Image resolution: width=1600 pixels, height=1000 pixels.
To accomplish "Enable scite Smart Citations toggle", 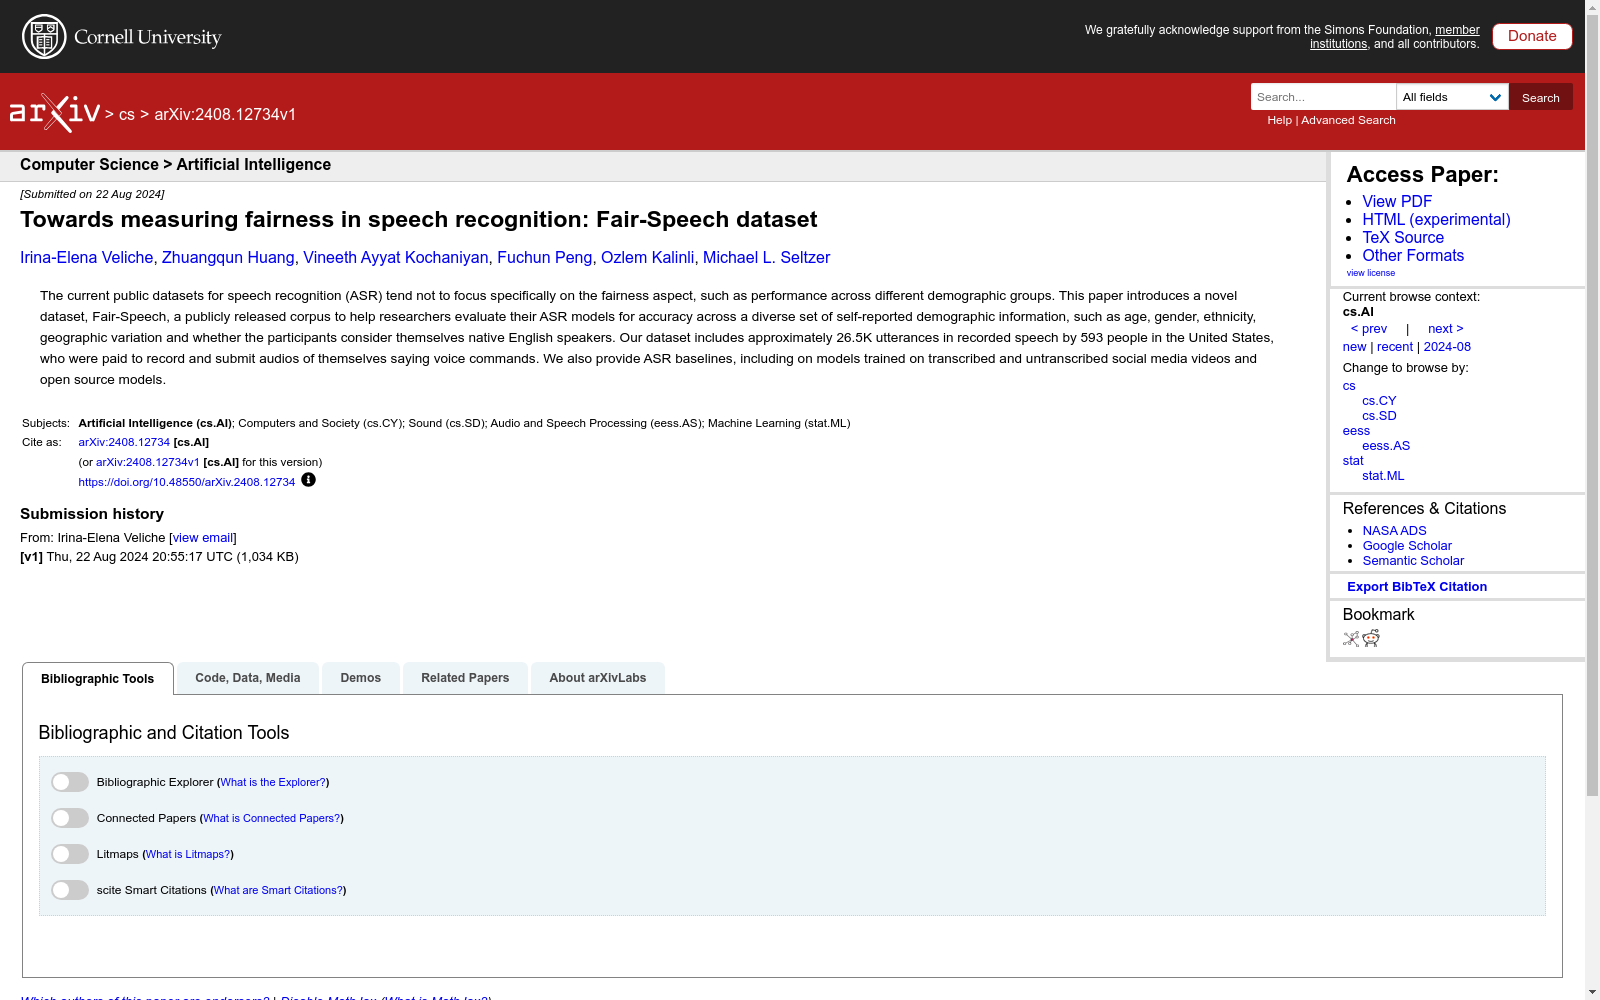I will 70,890.
